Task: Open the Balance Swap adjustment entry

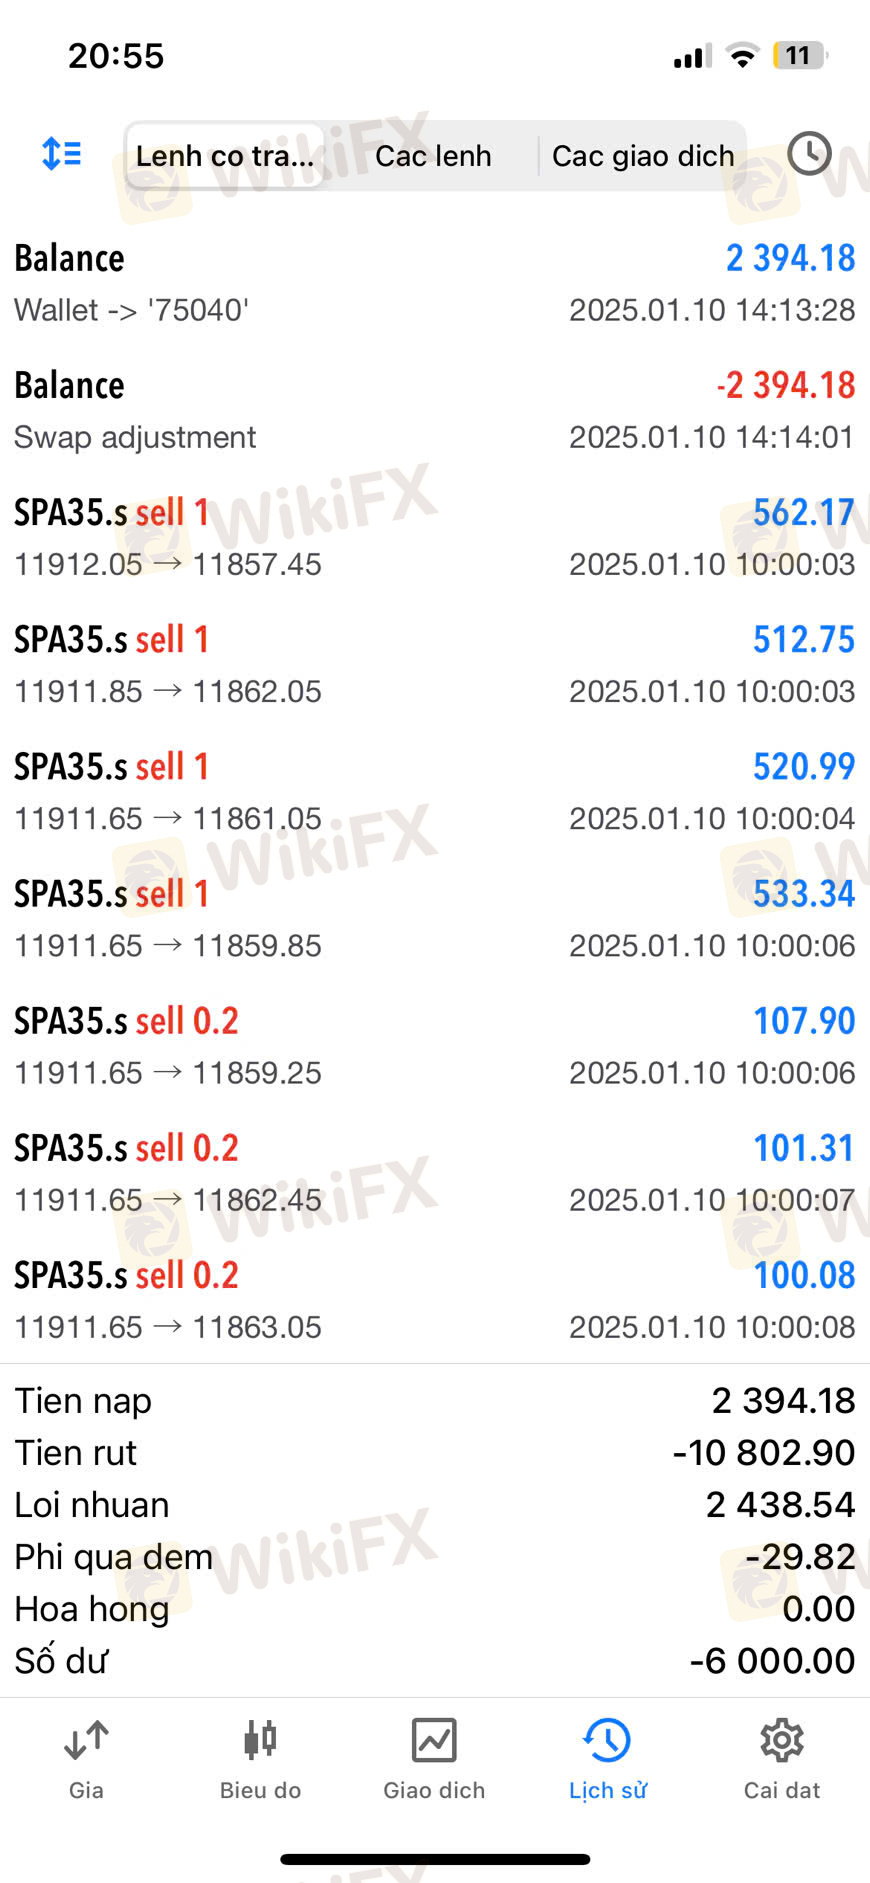Action: pos(435,410)
